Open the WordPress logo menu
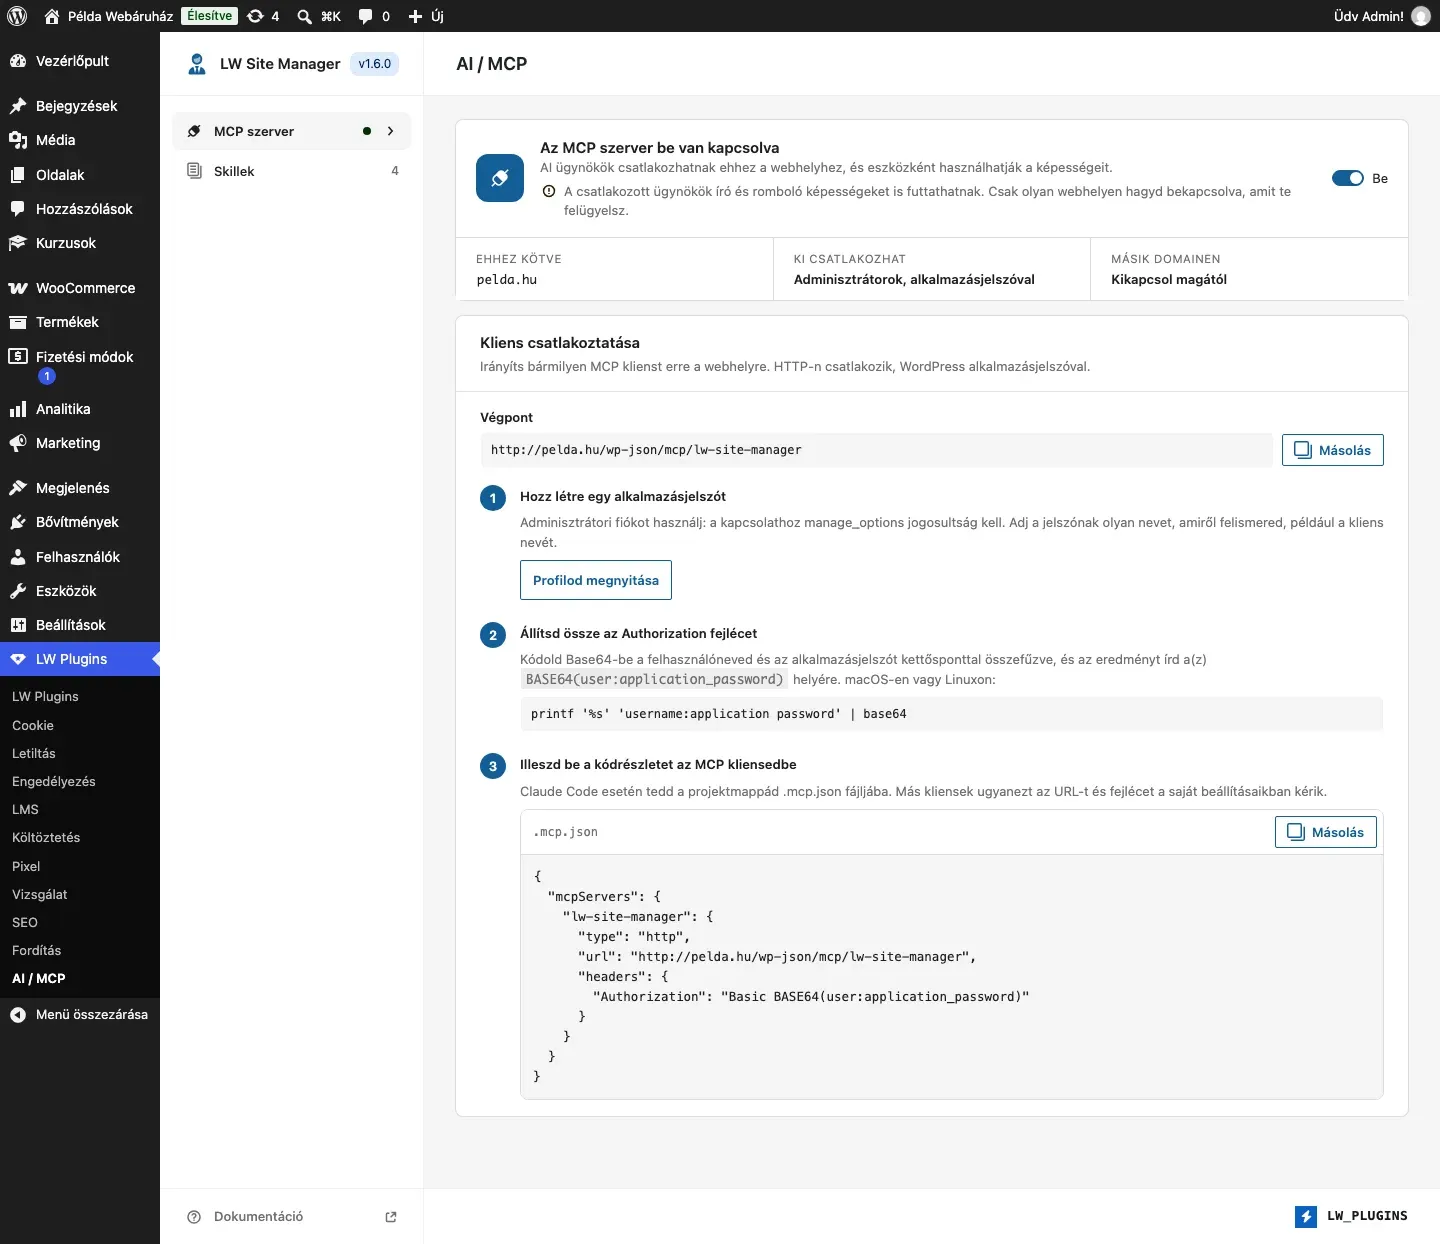This screenshot has height=1244, width=1440. (x=17, y=16)
